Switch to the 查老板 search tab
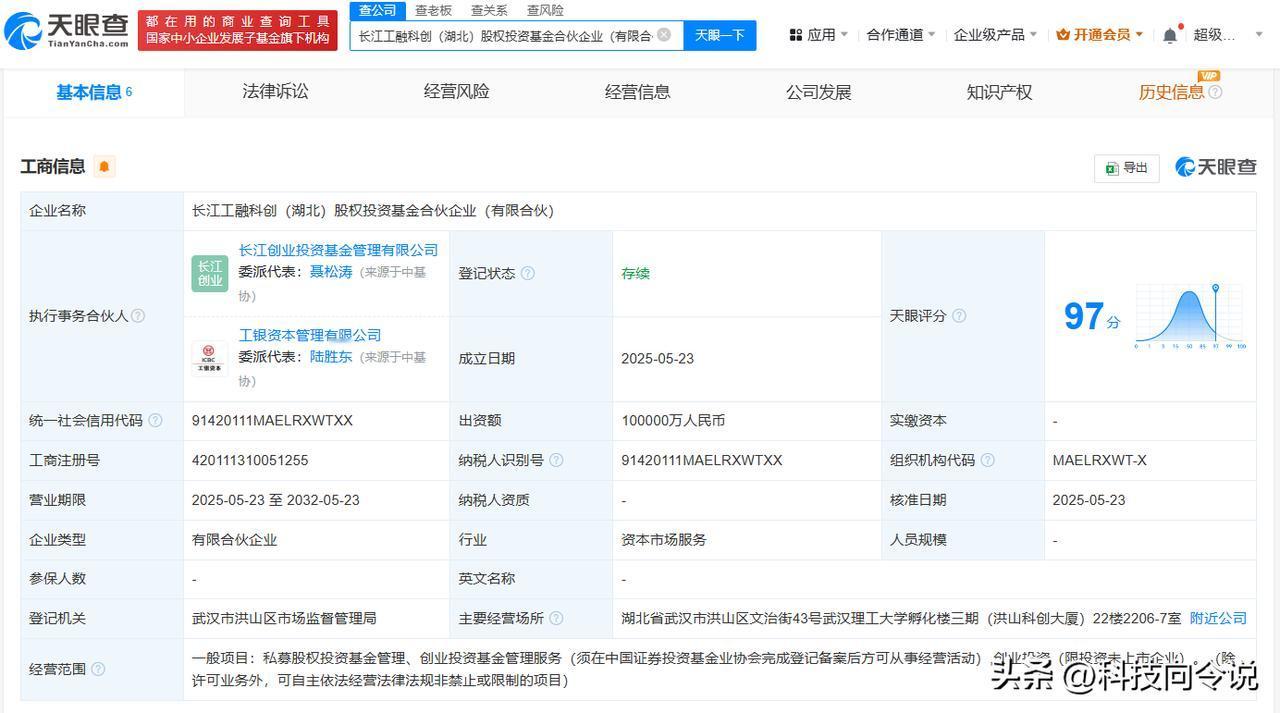Viewport: 1280px width, 713px height. tap(434, 10)
